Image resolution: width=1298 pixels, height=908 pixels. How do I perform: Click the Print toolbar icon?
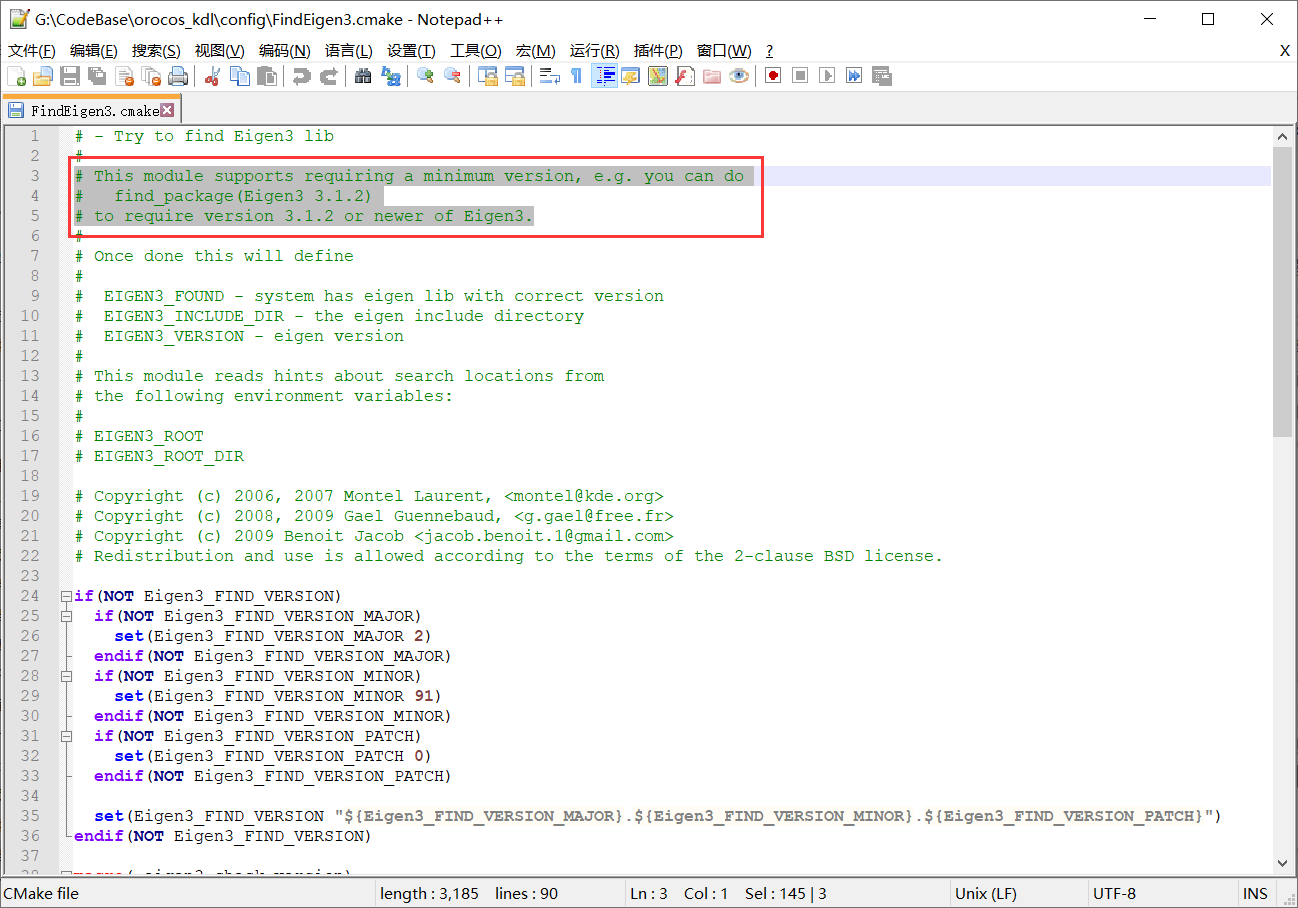tap(178, 75)
